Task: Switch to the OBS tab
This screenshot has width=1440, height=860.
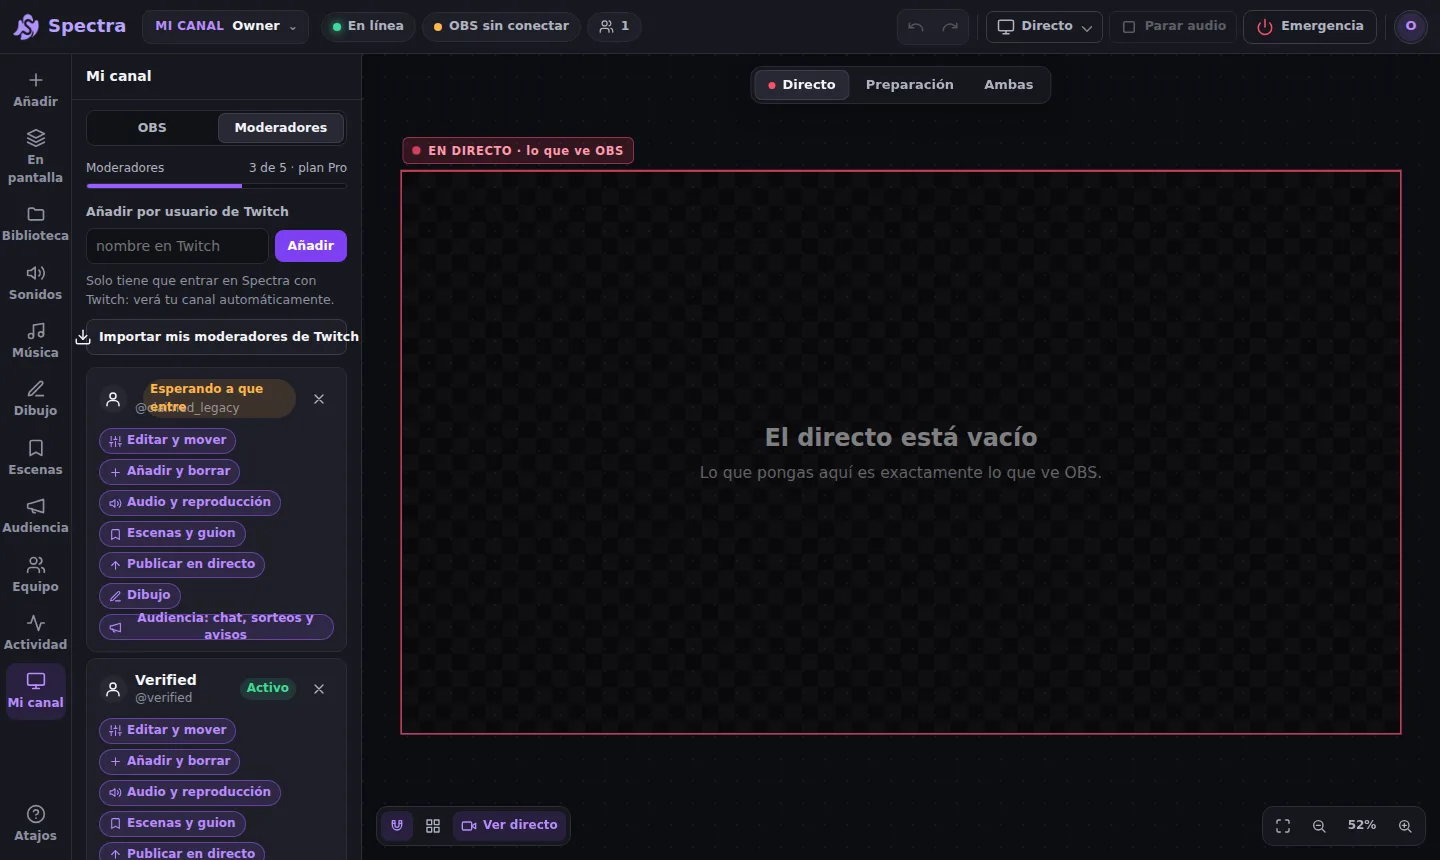Action: tap(152, 128)
